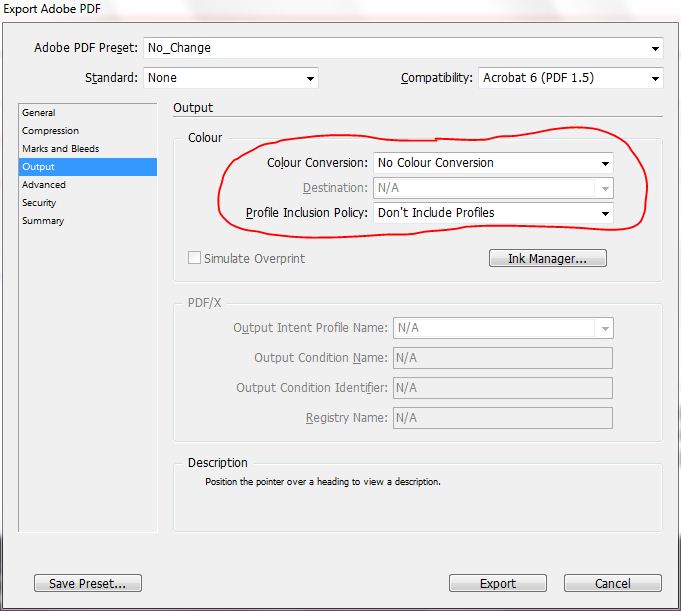681x611 pixels.
Task: Click the description text about positioning pointer
Action: (323, 482)
